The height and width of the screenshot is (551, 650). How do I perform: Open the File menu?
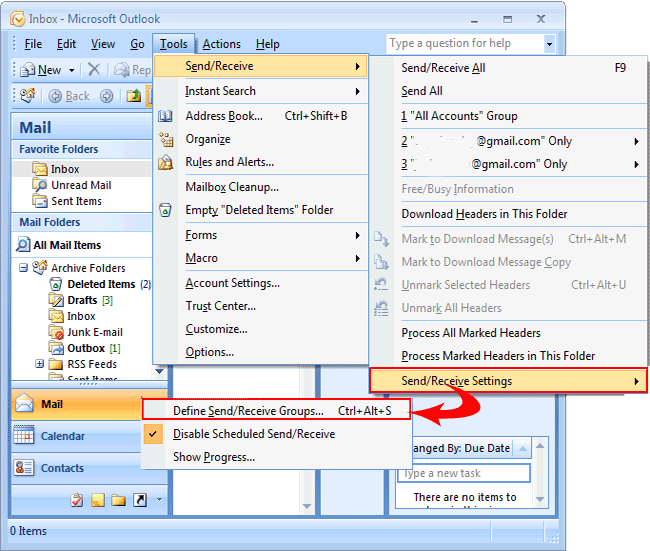(33, 44)
